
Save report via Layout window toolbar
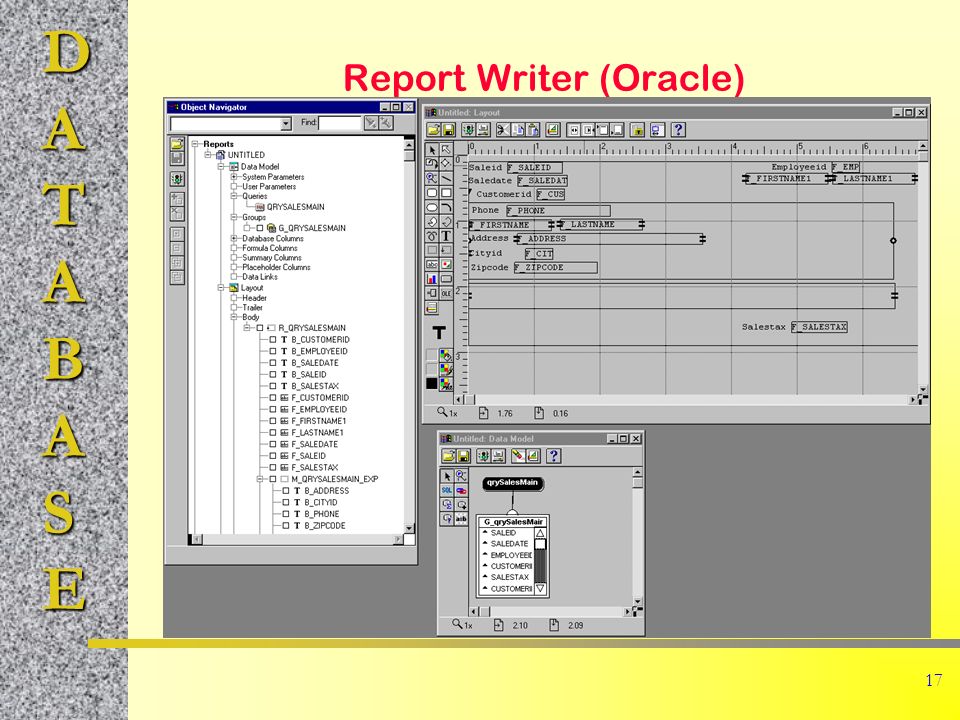(x=448, y=130)
